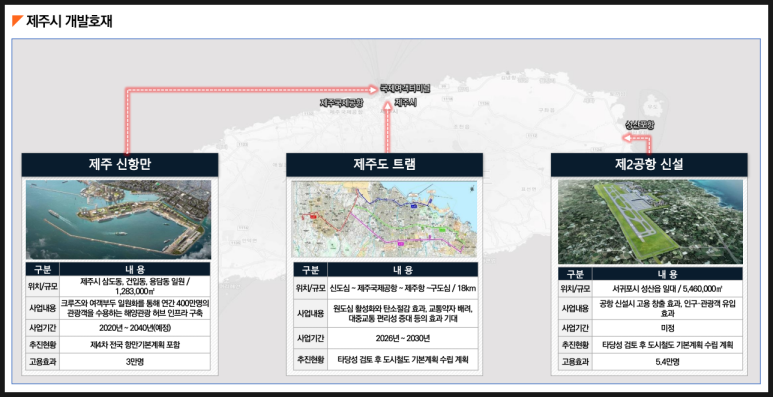Click '내 용' header in 제주 신항만 table
Image resolution: width=773 pixels, height=397 pixels.
(135, 269)
